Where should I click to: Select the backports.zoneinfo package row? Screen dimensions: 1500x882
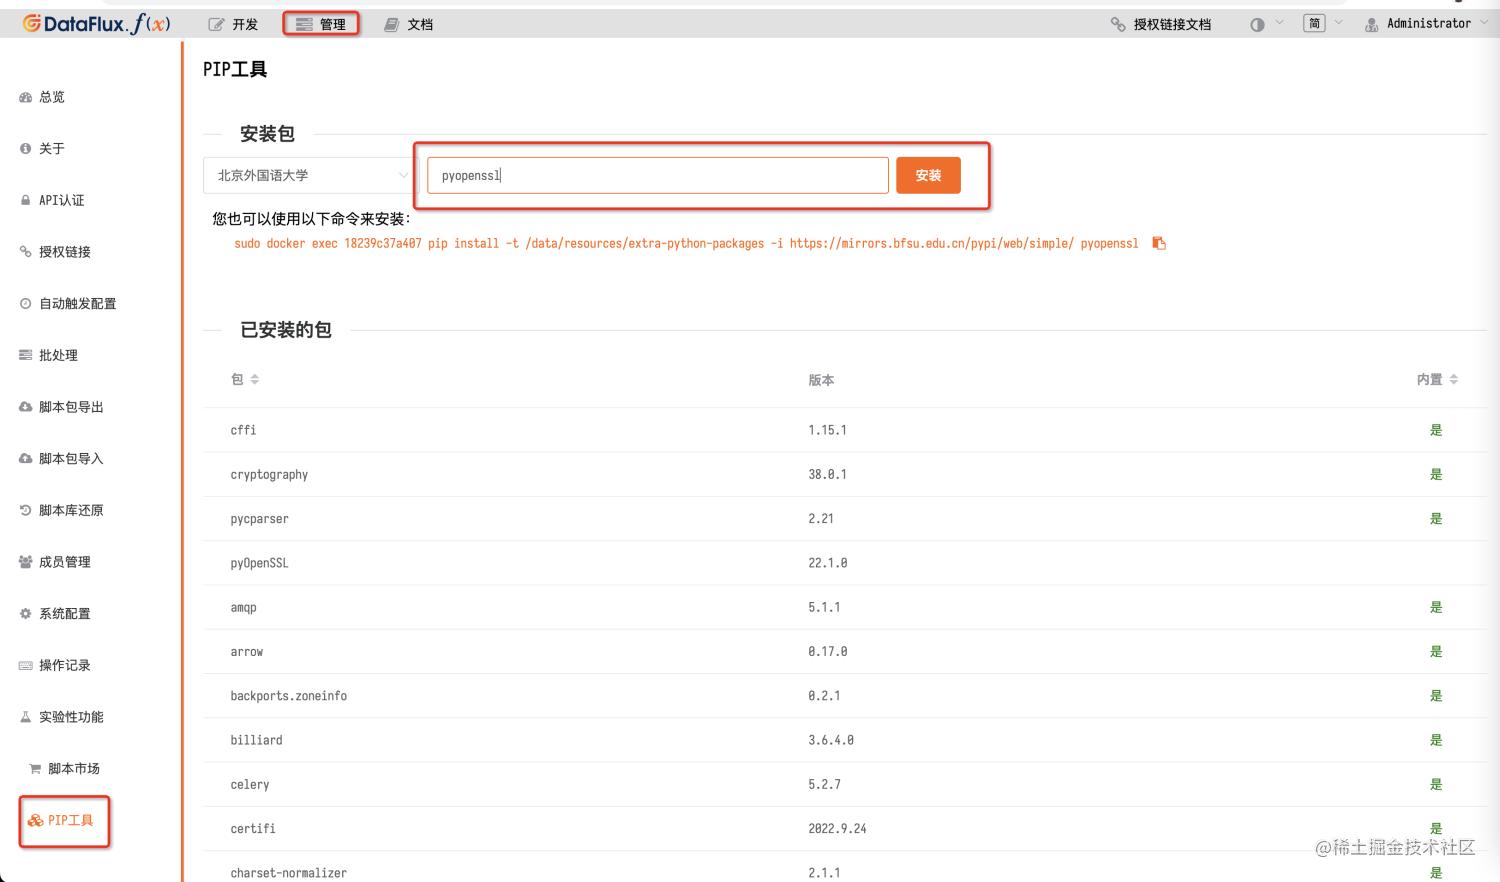[x=845, y=695]
